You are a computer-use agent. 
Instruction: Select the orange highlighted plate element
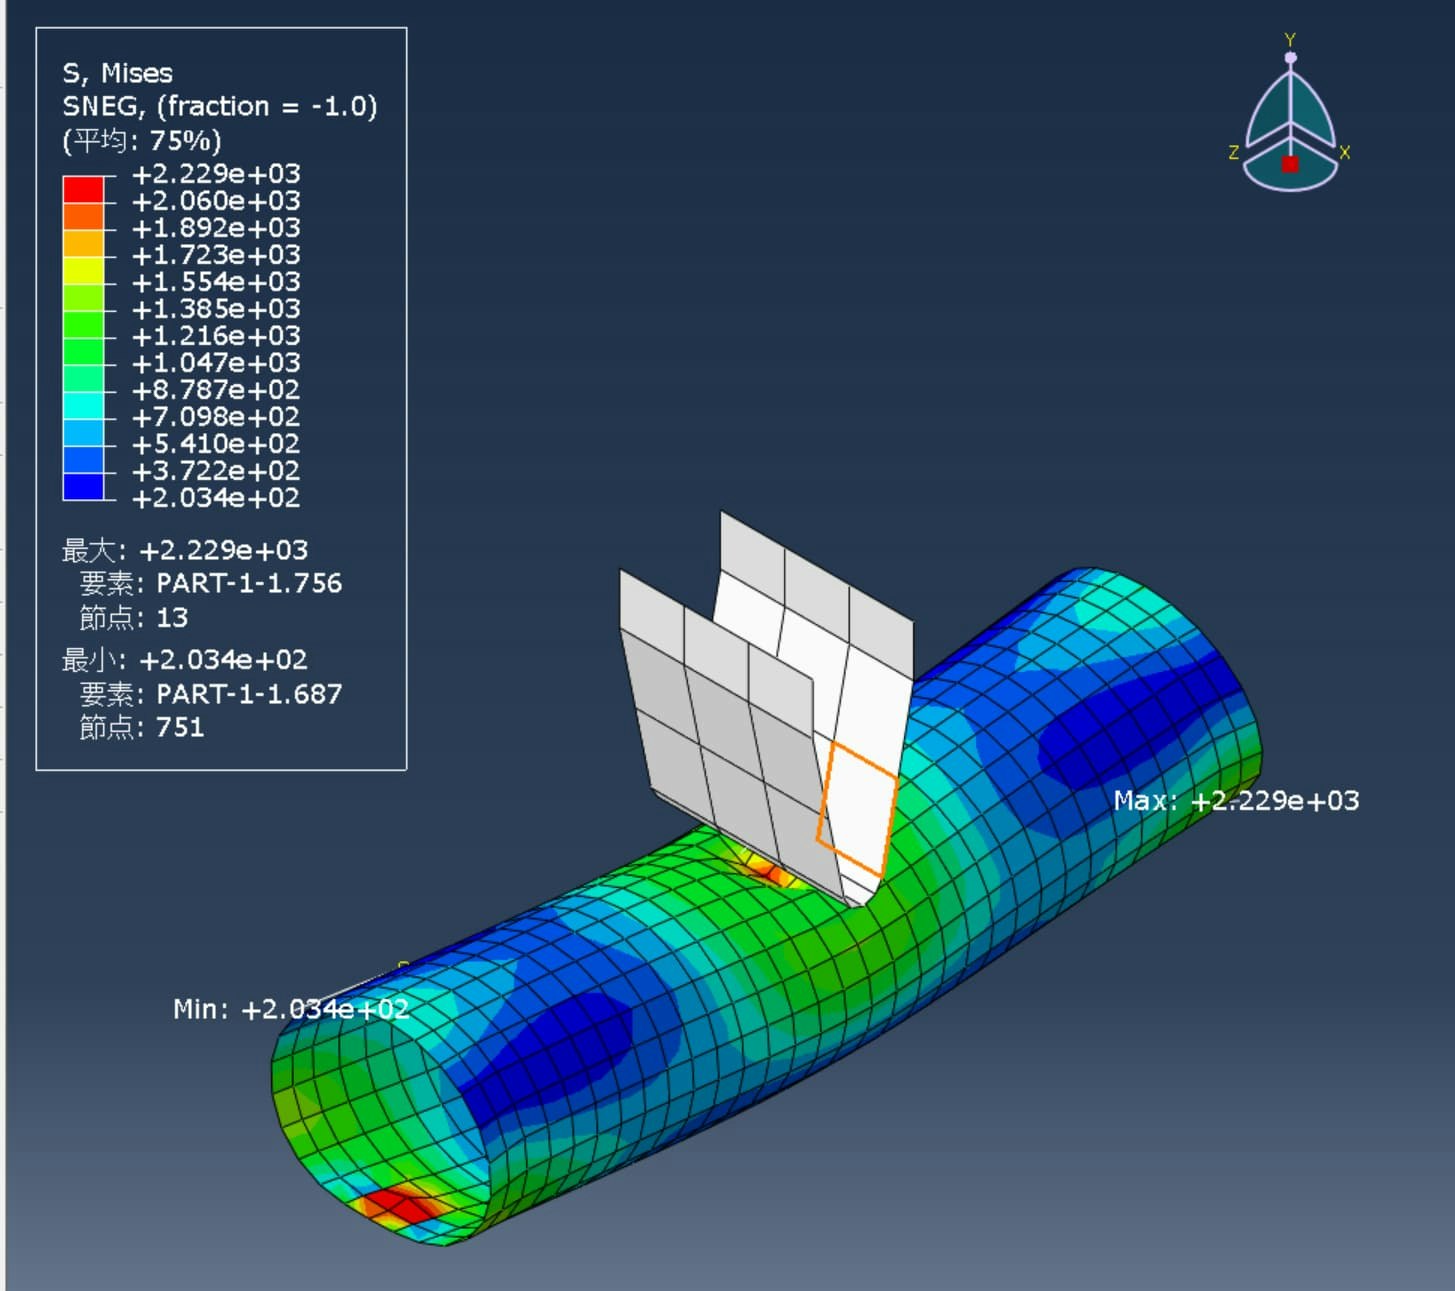[x=858, y=810]
